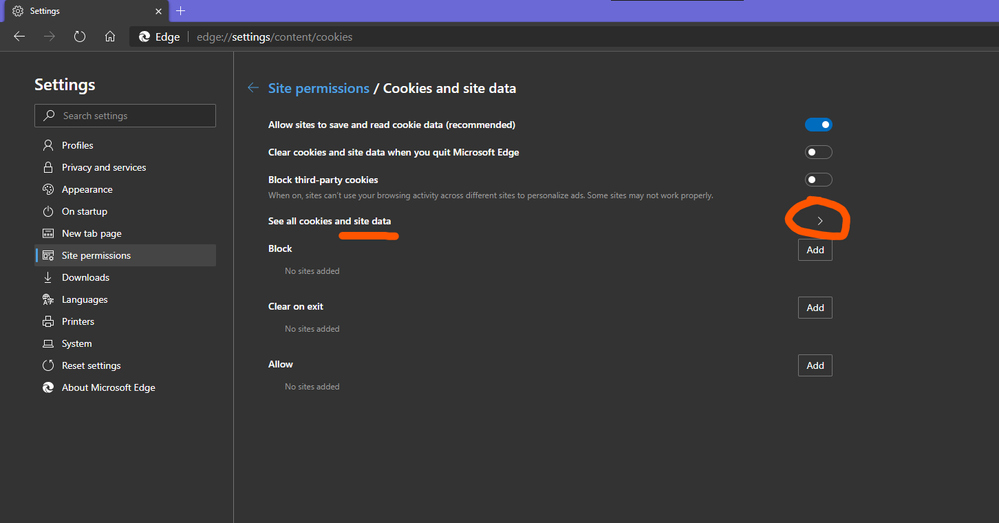Open Printers settings
This screenshot has width=999, height=523.
[125, 322]
